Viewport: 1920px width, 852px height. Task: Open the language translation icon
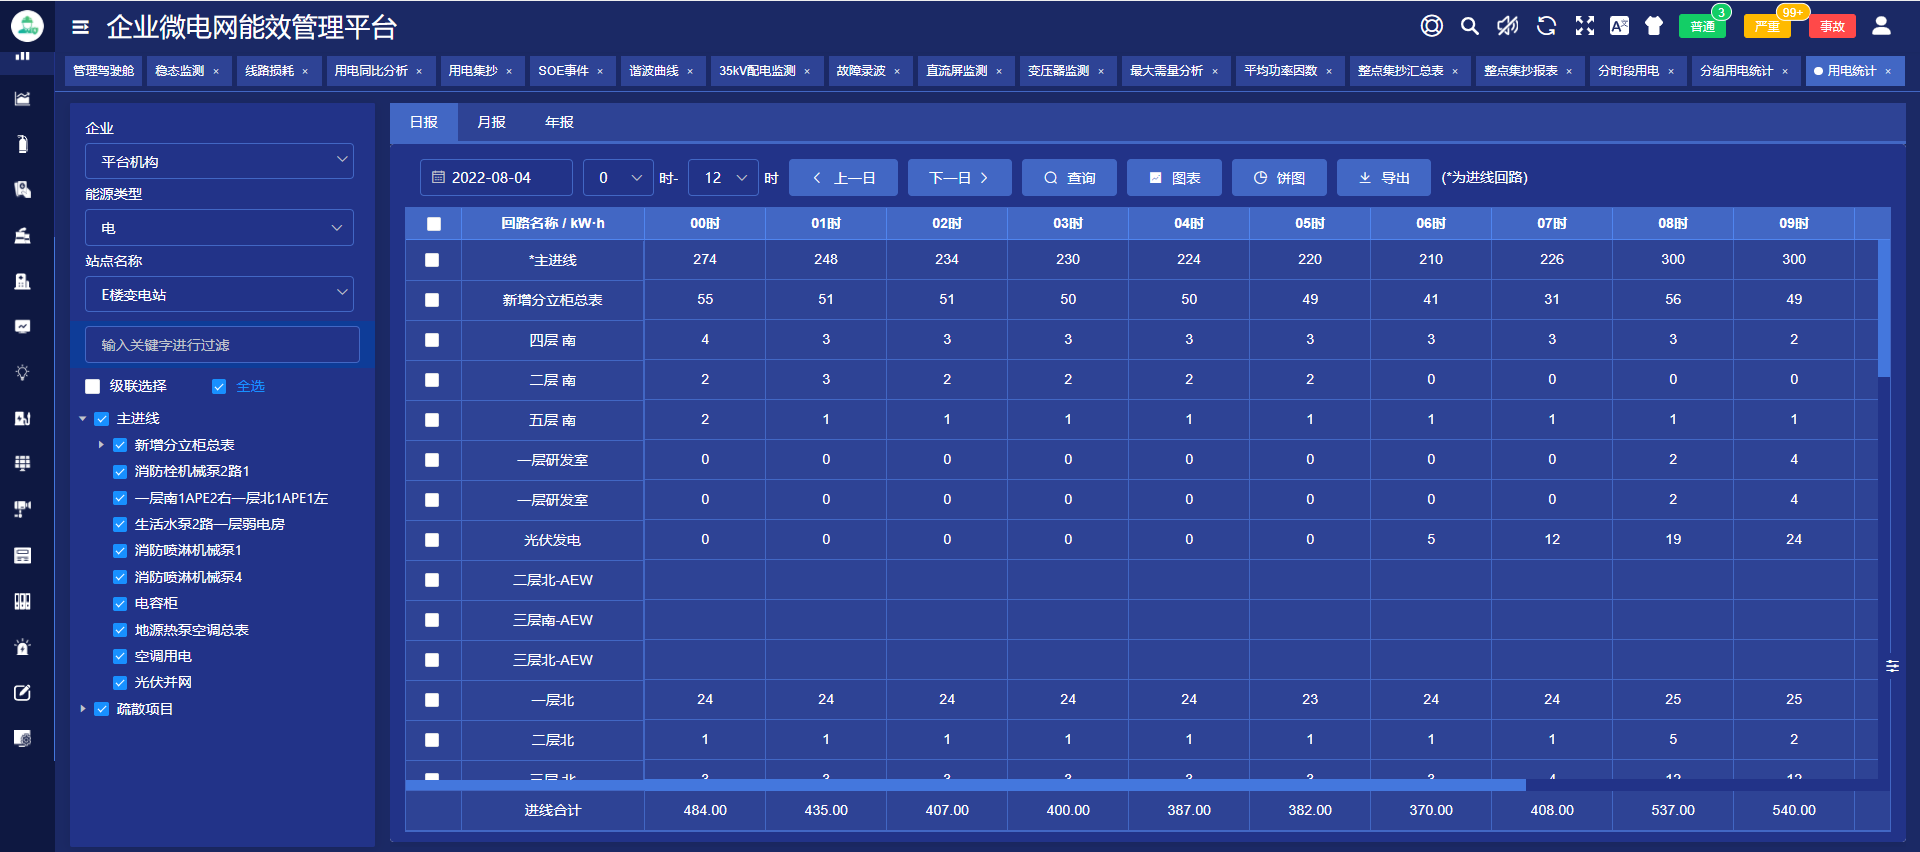pyautogui.click(x=1619, y=26)
